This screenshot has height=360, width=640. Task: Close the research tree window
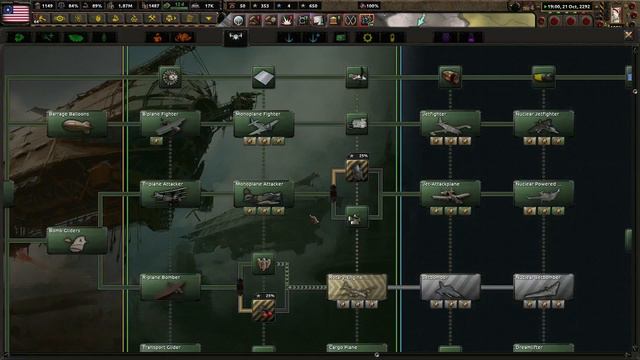(629, 36)
